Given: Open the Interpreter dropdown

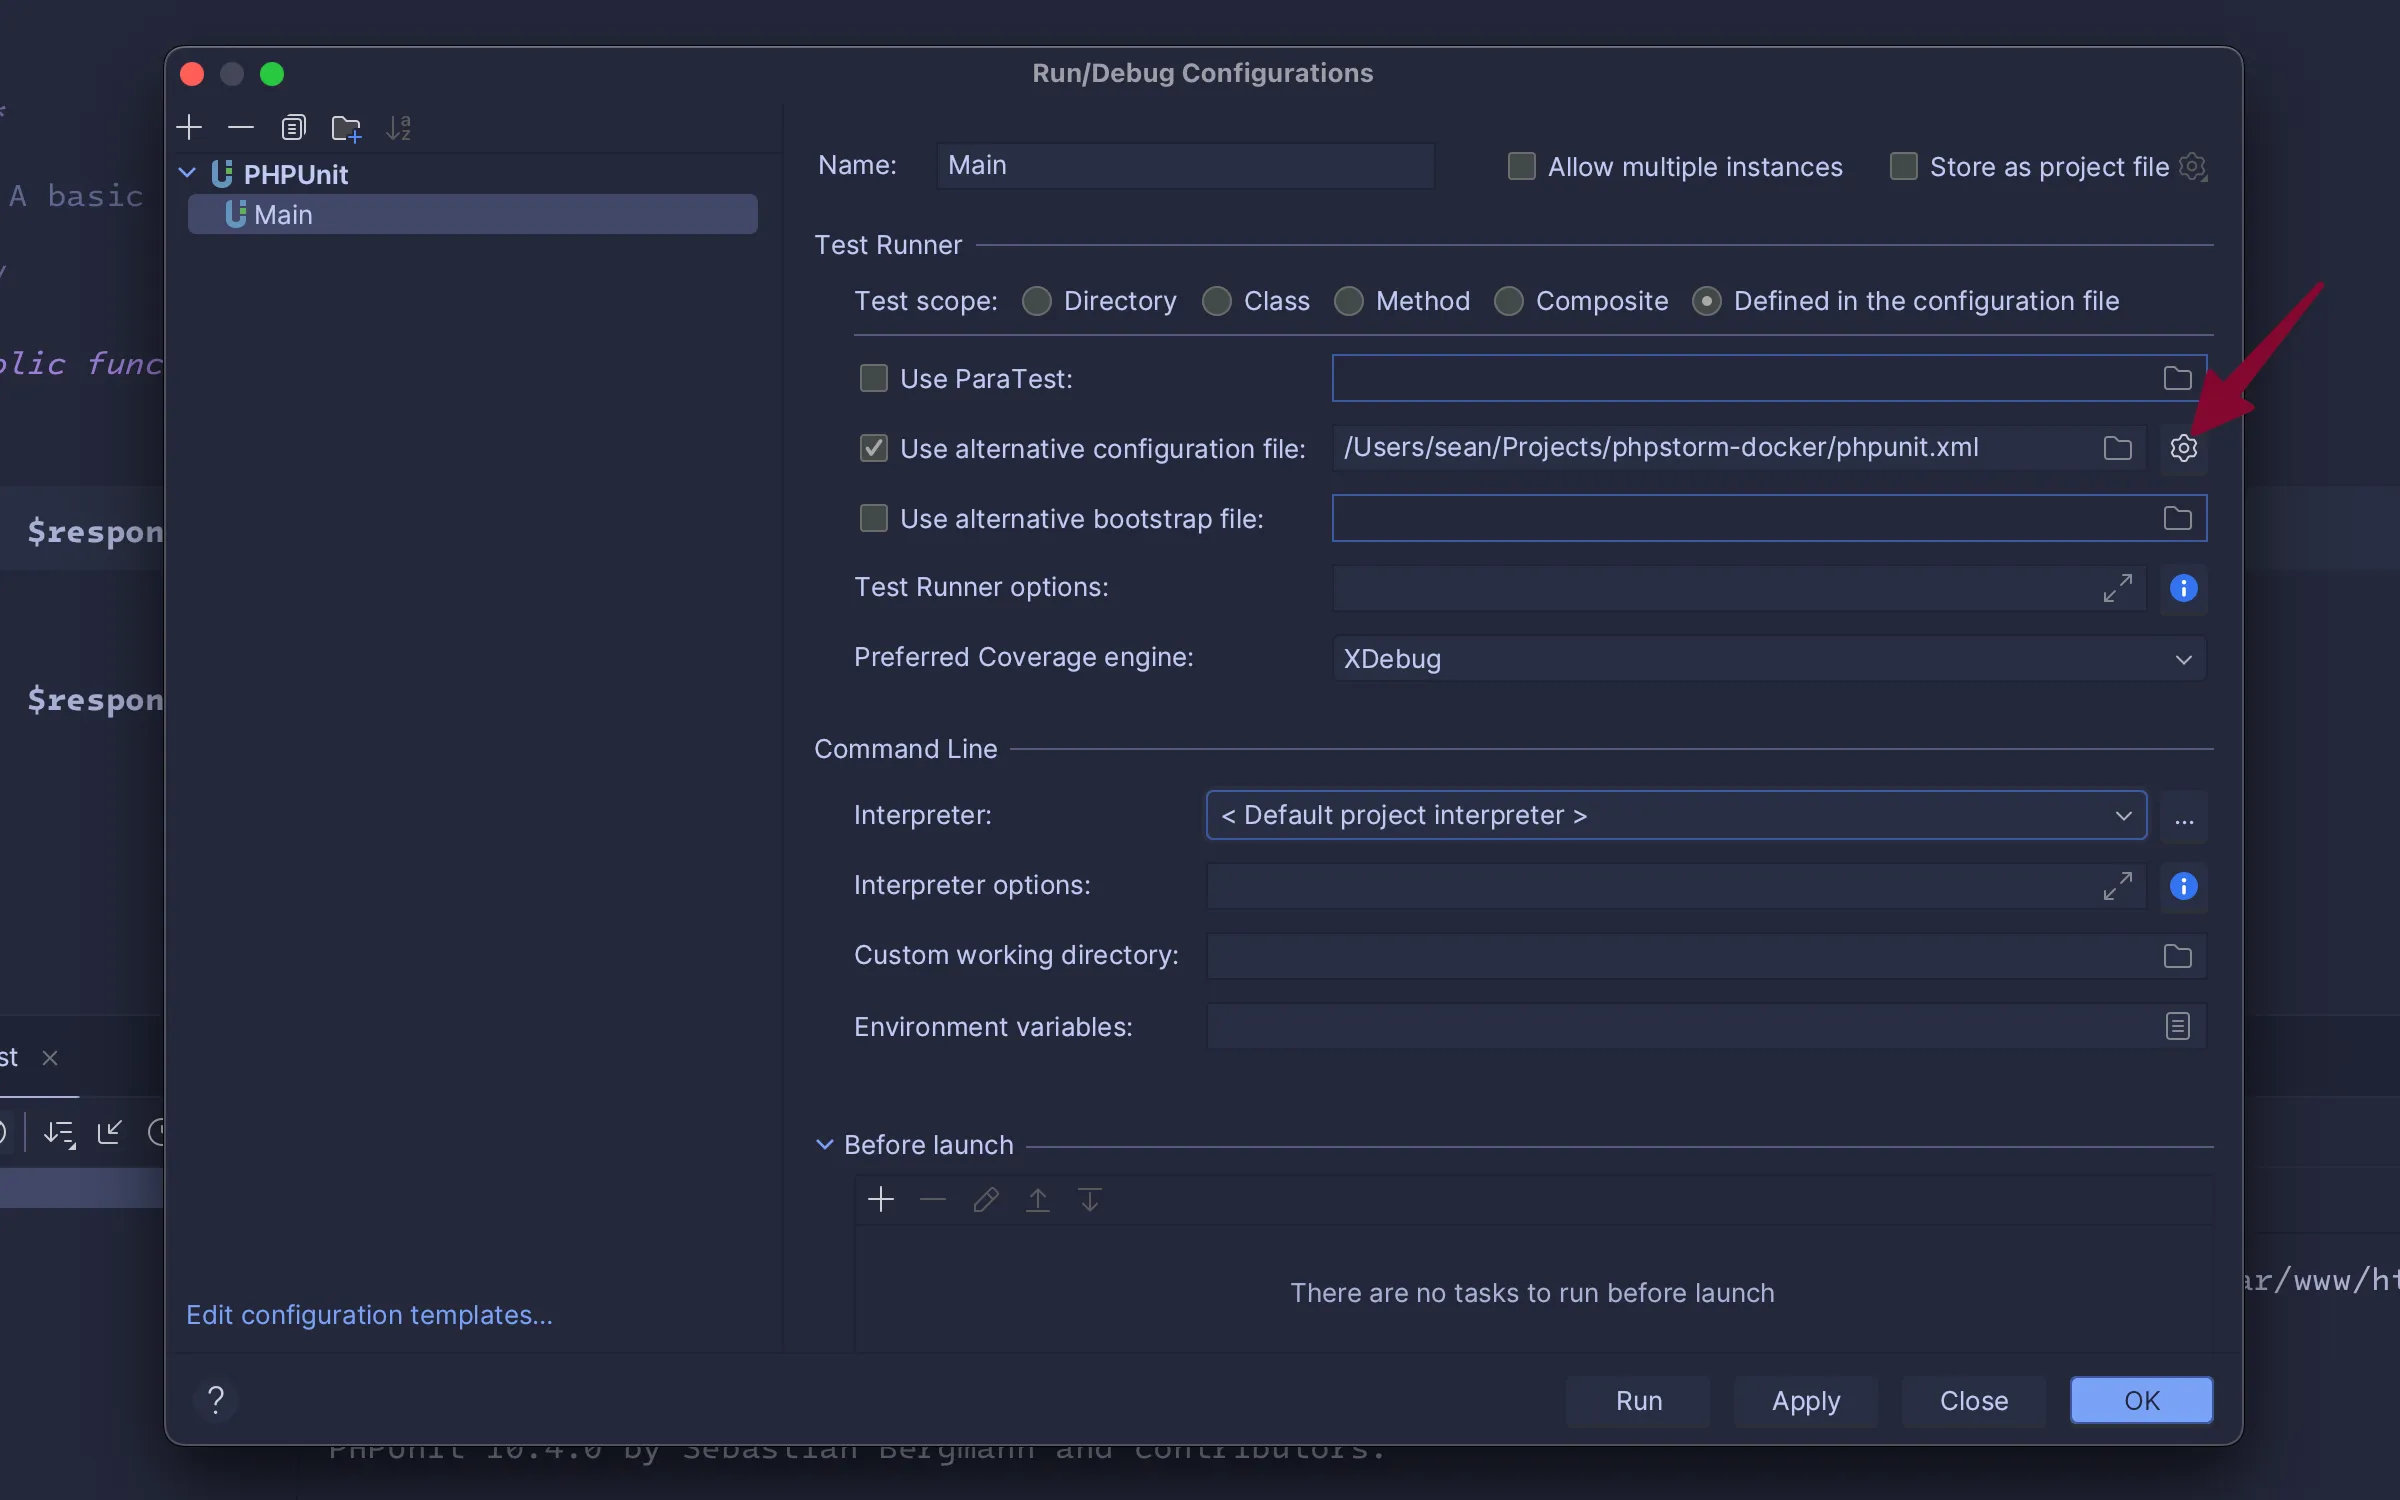Looking at the screenshot, I should [1677, 815].
